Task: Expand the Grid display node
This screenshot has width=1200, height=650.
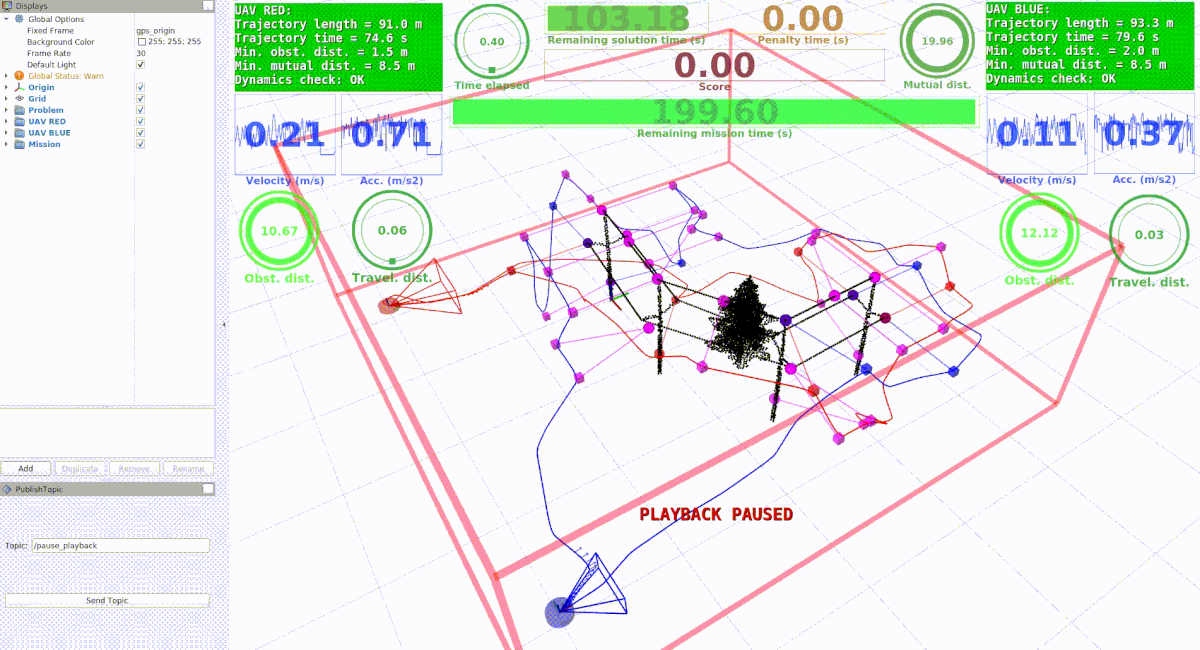Action: point(7,99)
